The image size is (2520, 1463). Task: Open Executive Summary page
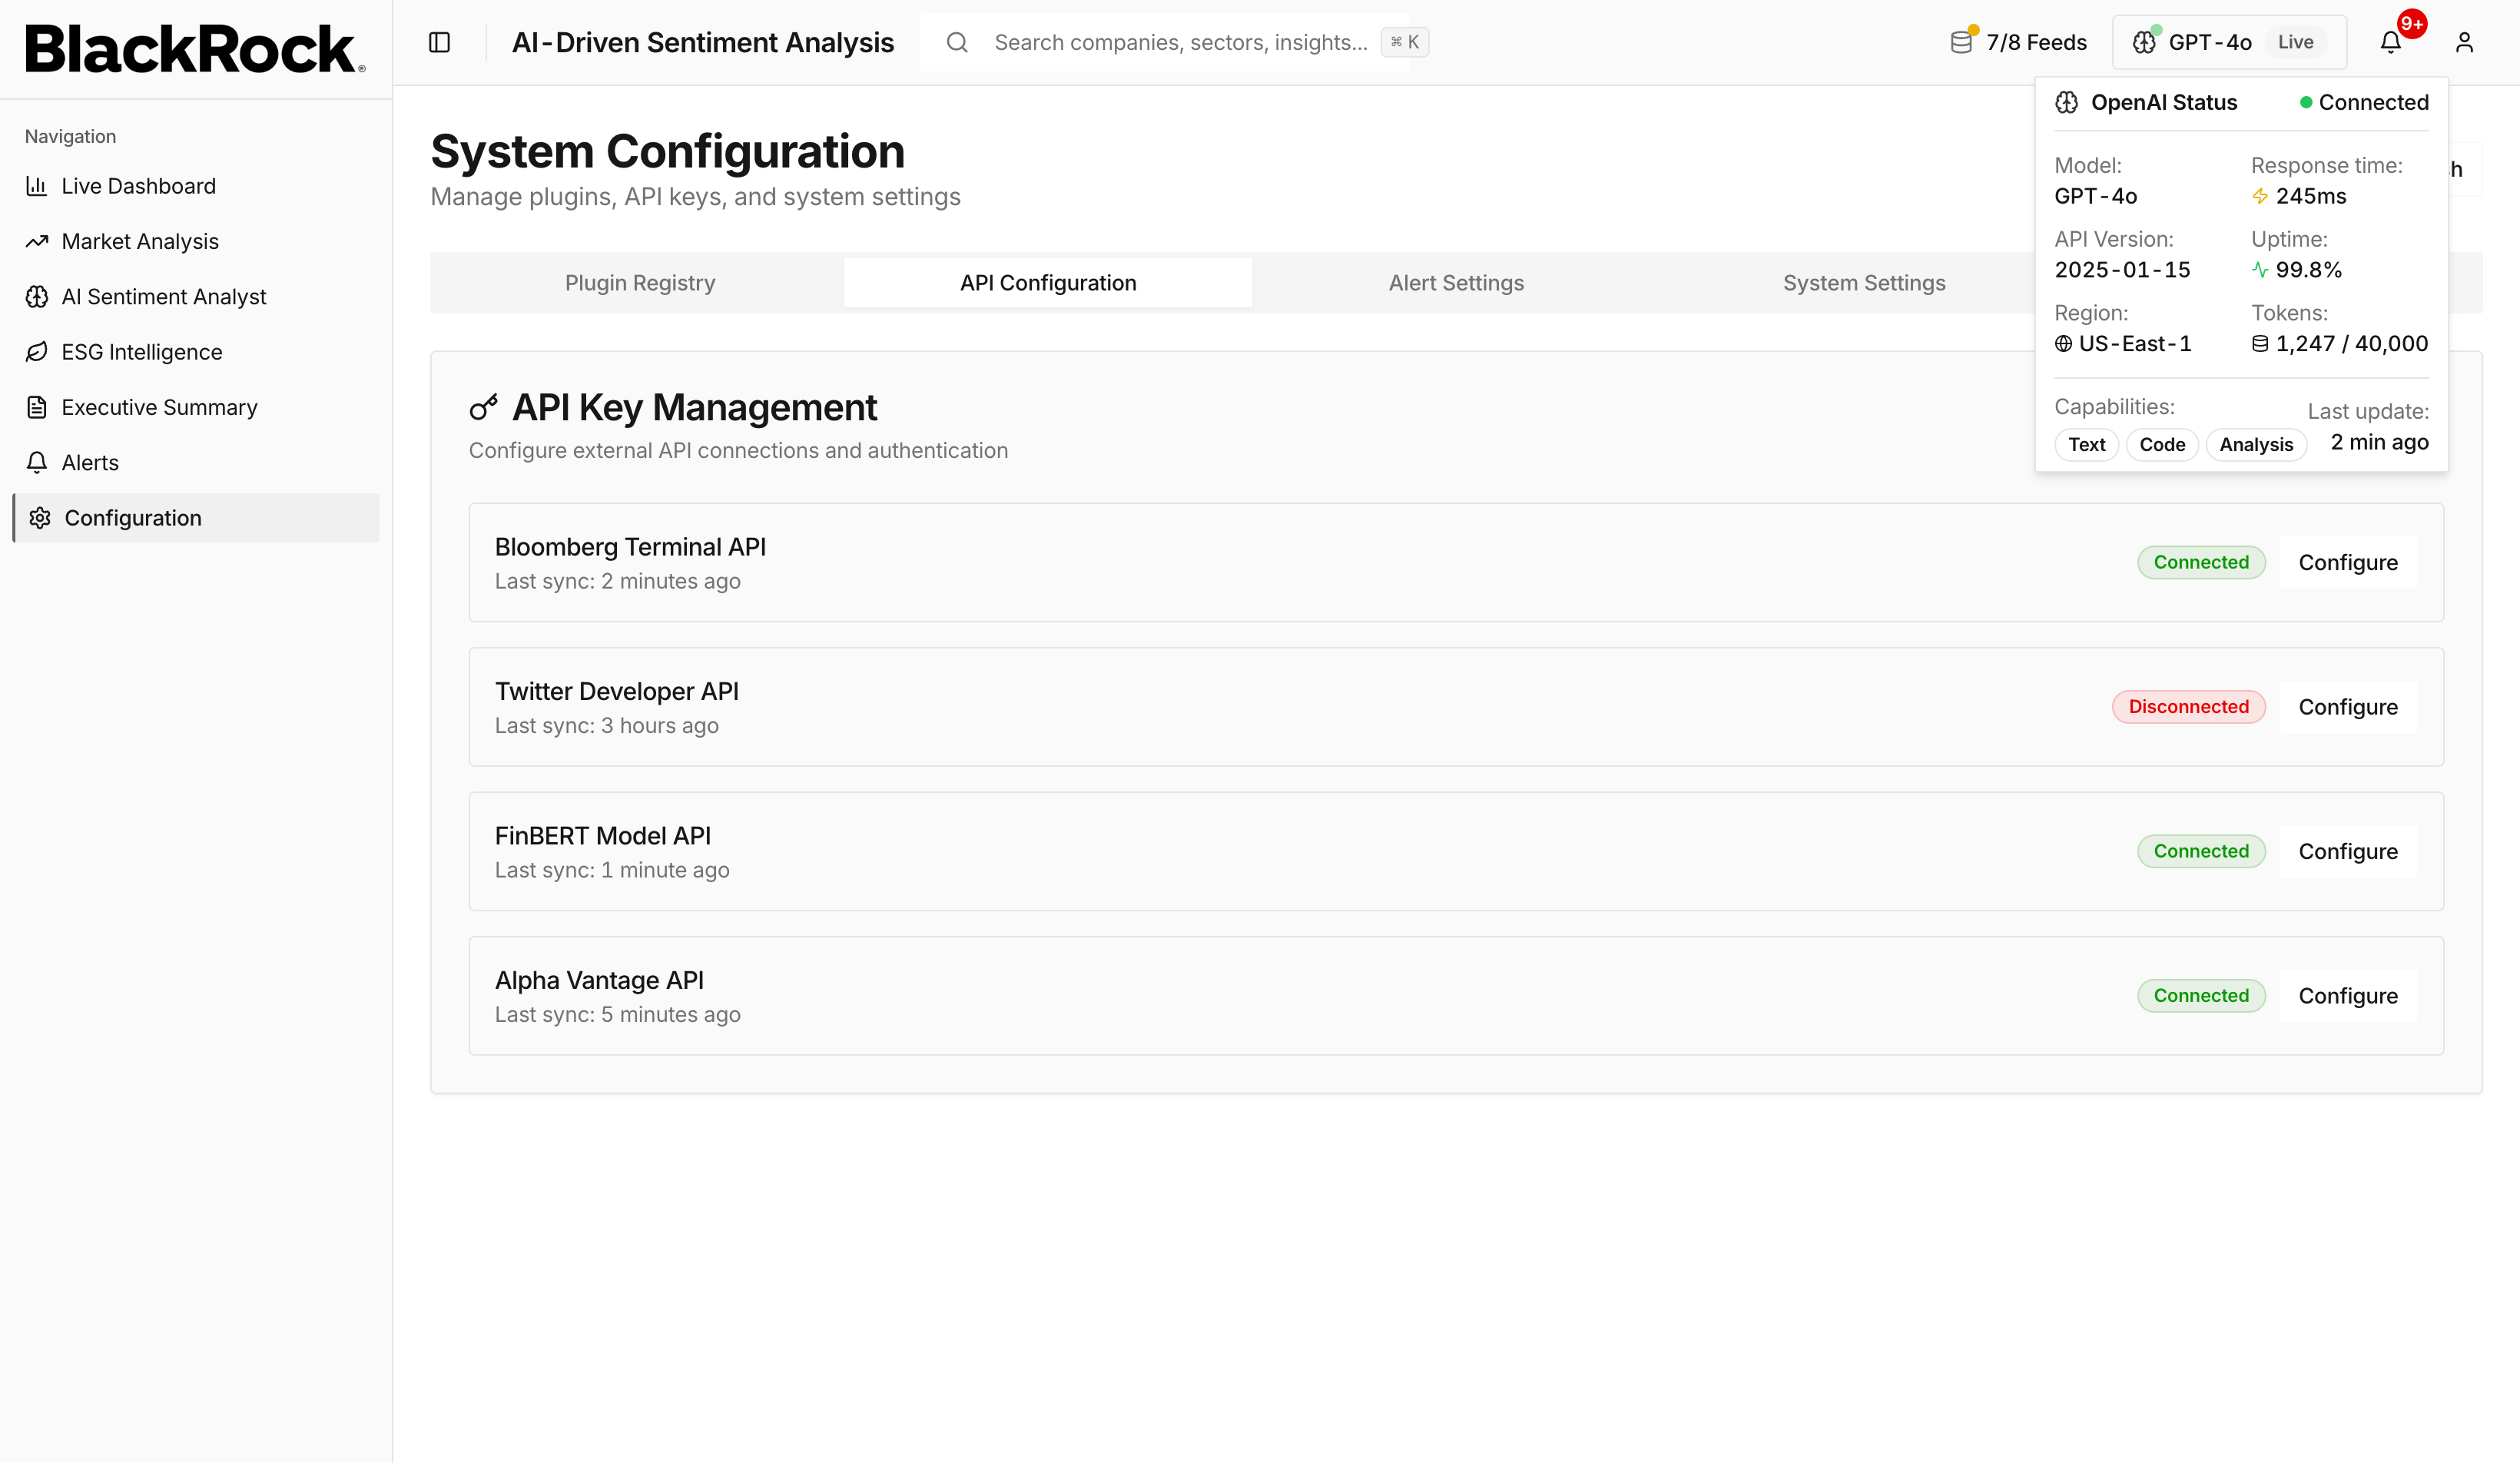point(196,407)
